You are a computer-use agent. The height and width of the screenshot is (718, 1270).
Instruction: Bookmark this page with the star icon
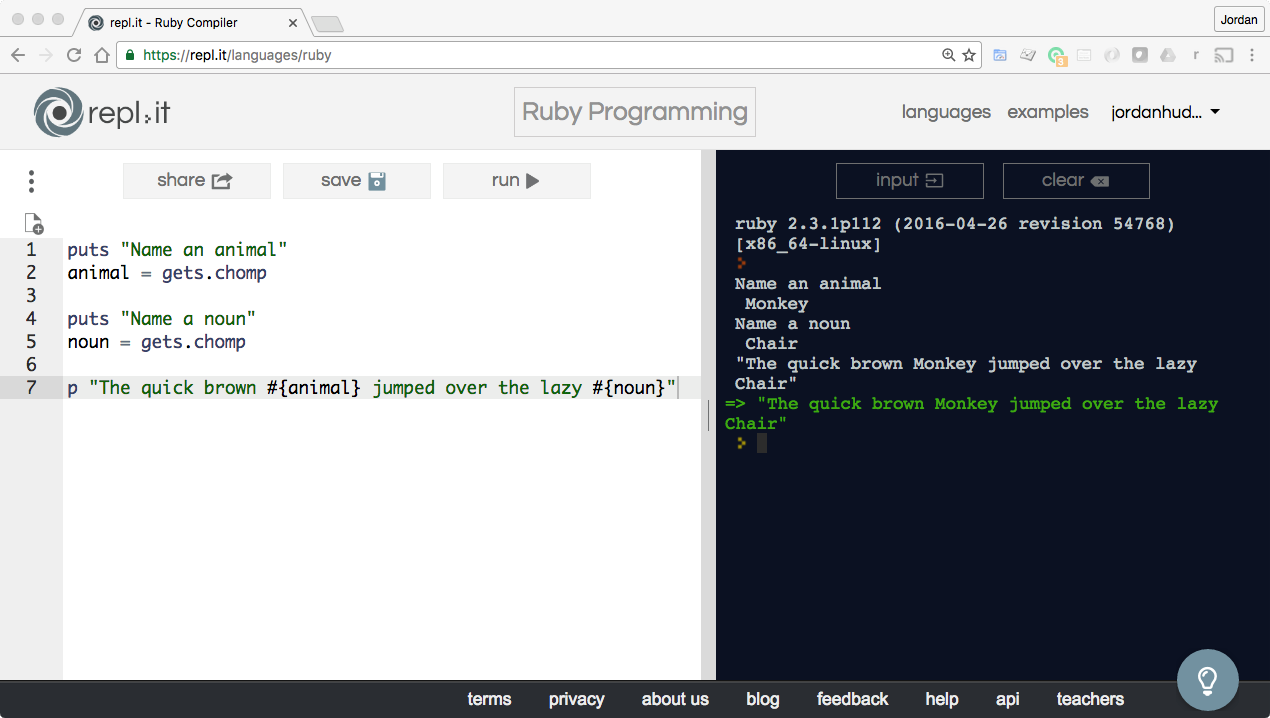(x=969, y=56)
